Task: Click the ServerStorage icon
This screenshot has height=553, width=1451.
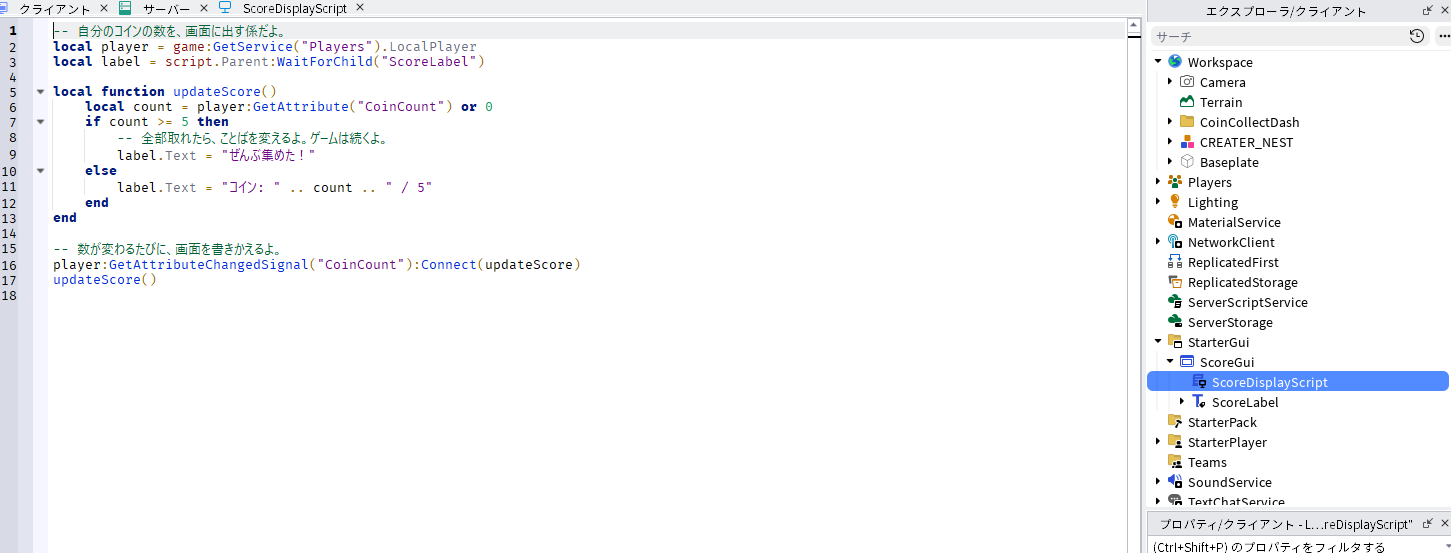Action: (1174, 322)
